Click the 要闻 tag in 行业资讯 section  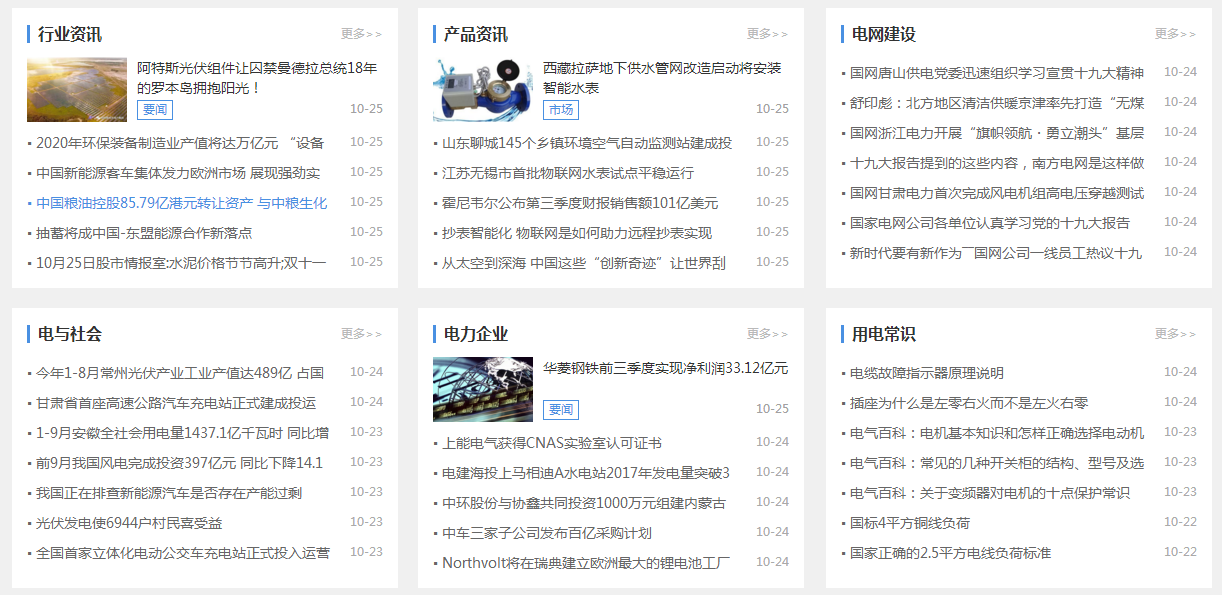[155, 109]
